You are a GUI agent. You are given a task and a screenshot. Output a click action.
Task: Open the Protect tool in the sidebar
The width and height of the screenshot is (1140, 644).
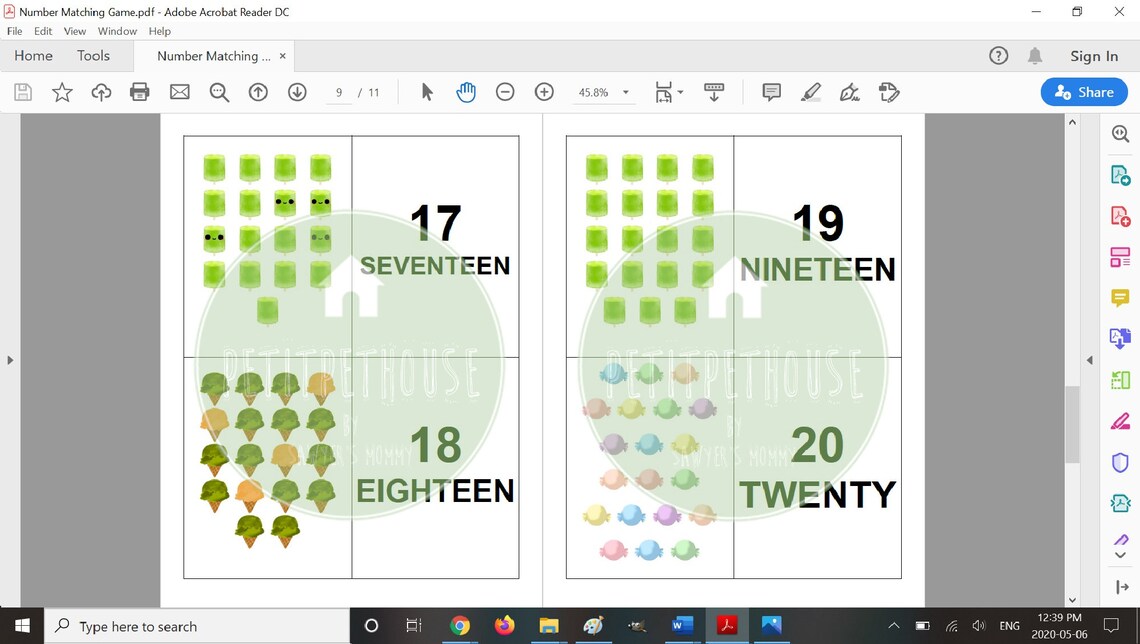pyautogui.click(x=1120, y=462)
